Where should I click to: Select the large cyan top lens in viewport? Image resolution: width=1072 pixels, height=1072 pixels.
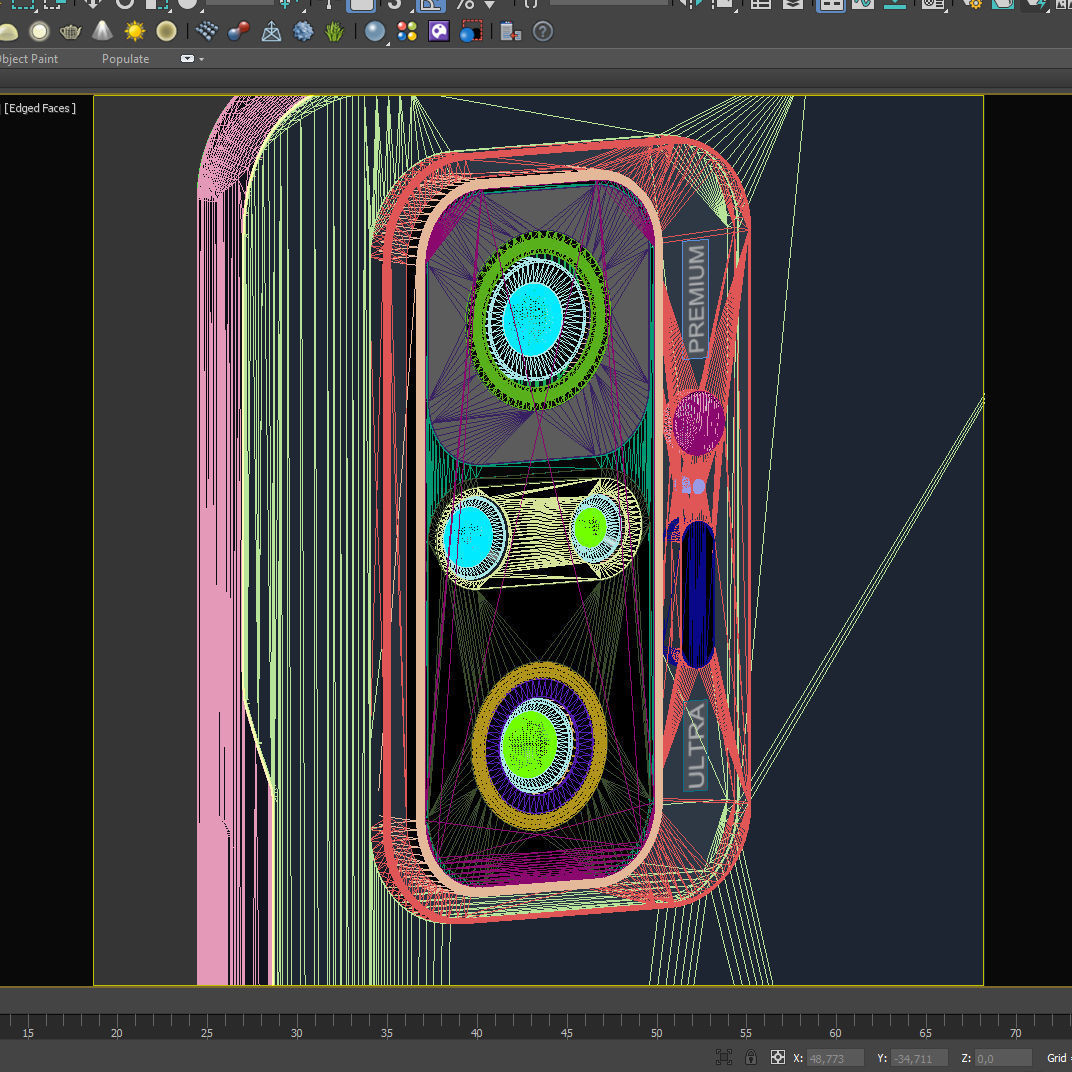click(x=533, y=319)
